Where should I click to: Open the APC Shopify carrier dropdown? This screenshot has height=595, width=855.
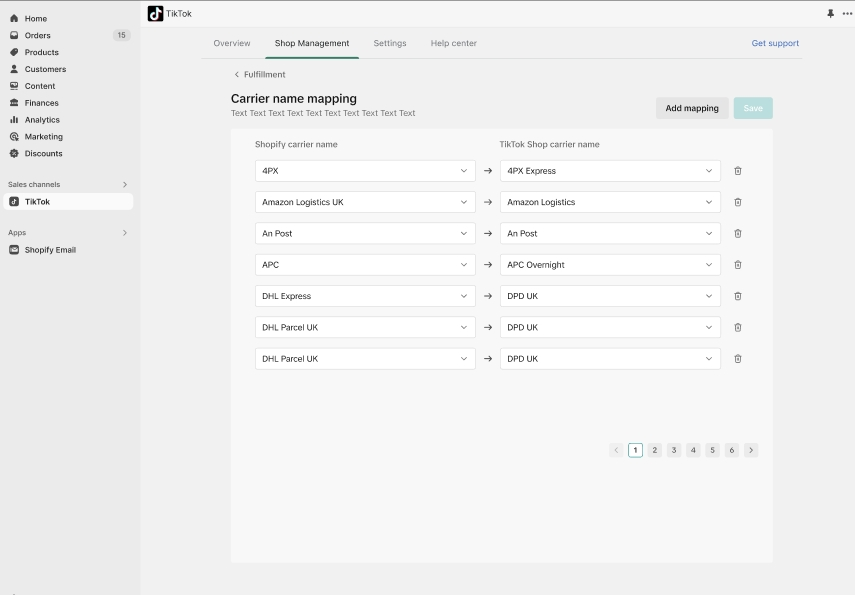(x=365, y=265)
